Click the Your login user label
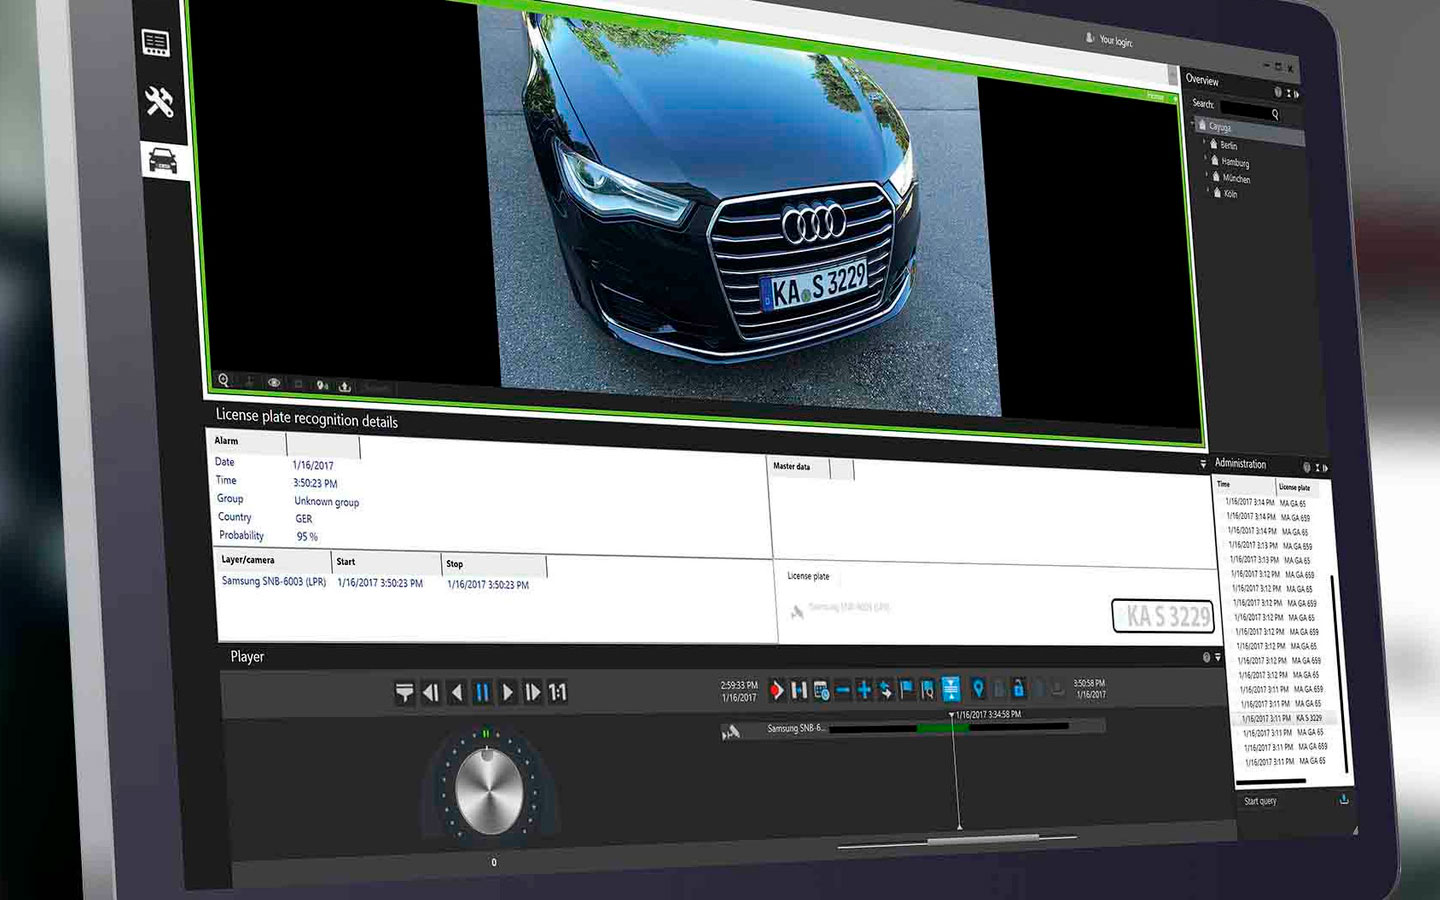The image size is (1440, 900). click(x=1116, y=41)
